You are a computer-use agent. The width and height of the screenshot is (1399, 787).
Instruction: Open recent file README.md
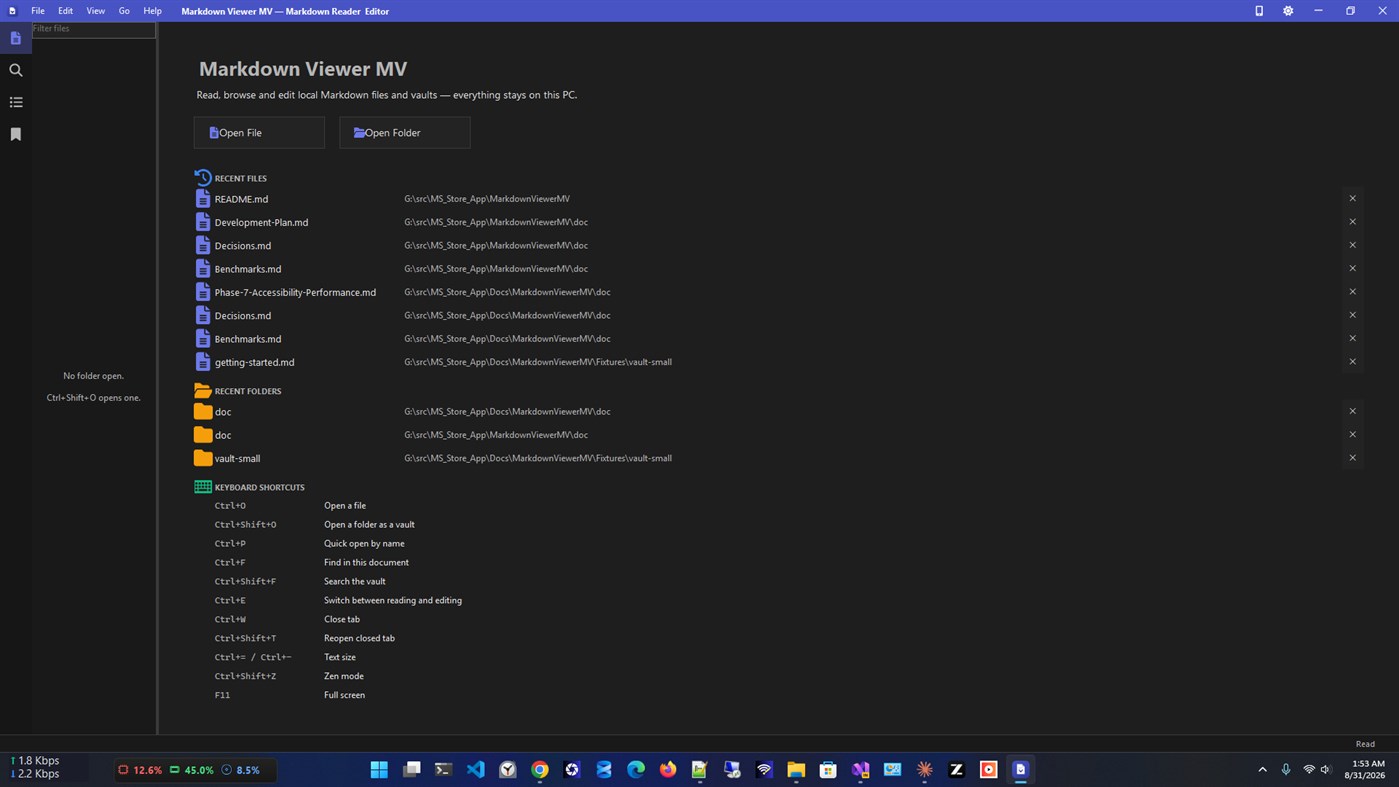tap(241, 199)
